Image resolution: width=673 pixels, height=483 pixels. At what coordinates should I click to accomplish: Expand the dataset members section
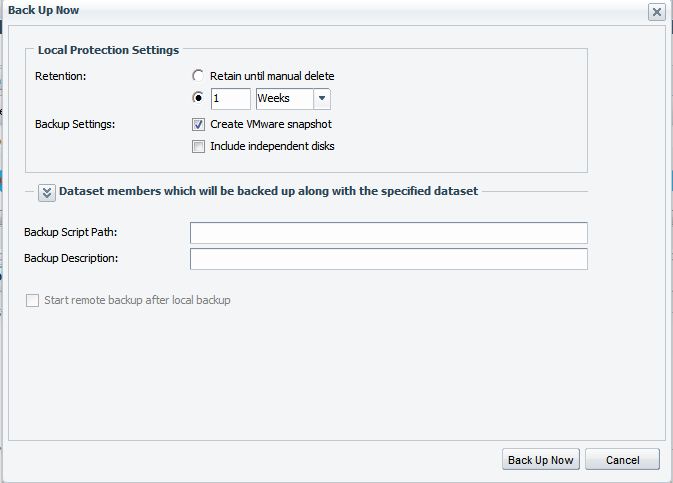click(x=47, y=192)
